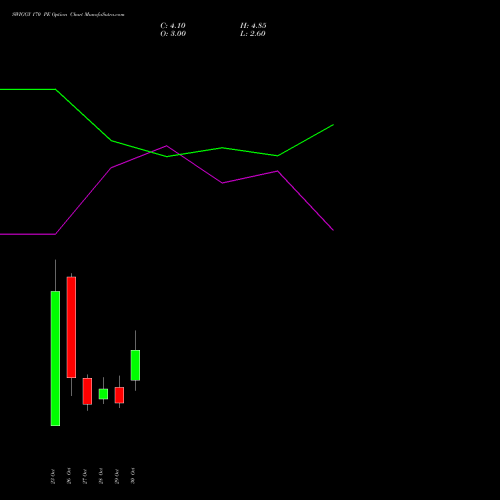500x500 pixels.
Task: Select the tall red candle for 26 Oct
Action: (71, 327)
